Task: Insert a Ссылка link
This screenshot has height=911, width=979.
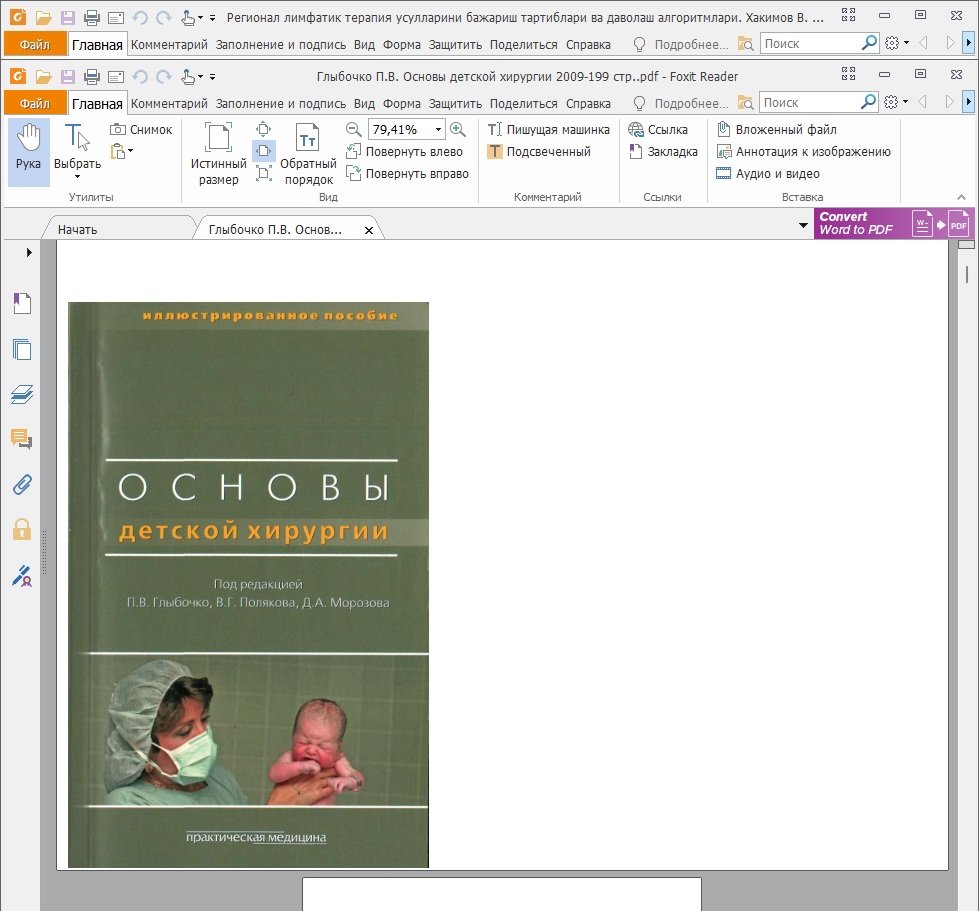Action: click(658, 129)
